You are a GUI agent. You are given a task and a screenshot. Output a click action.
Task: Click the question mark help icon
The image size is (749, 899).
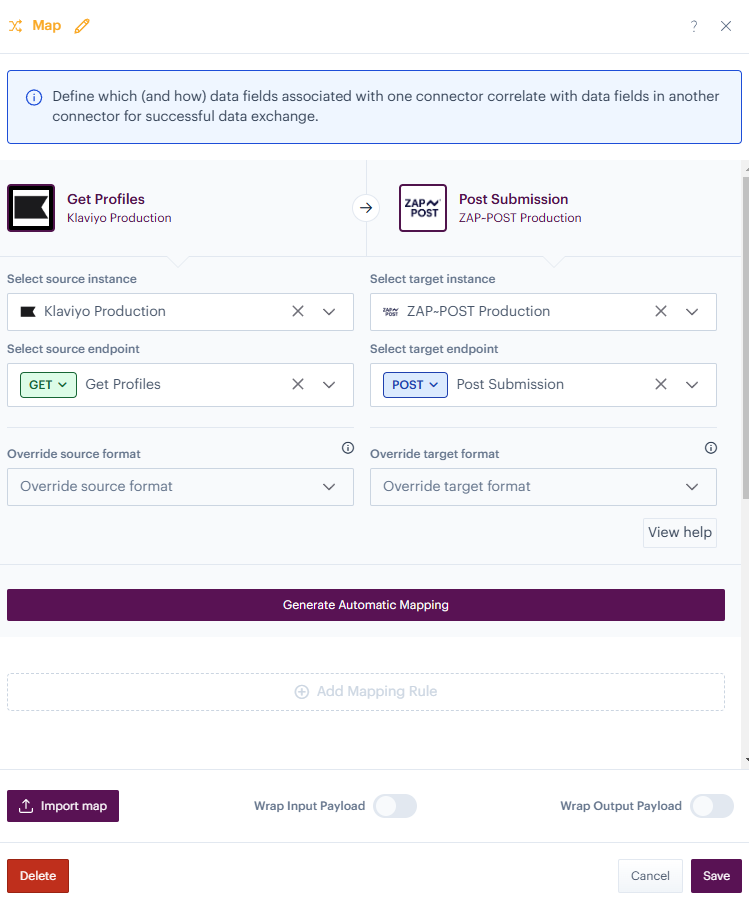[x=694, y=26]
